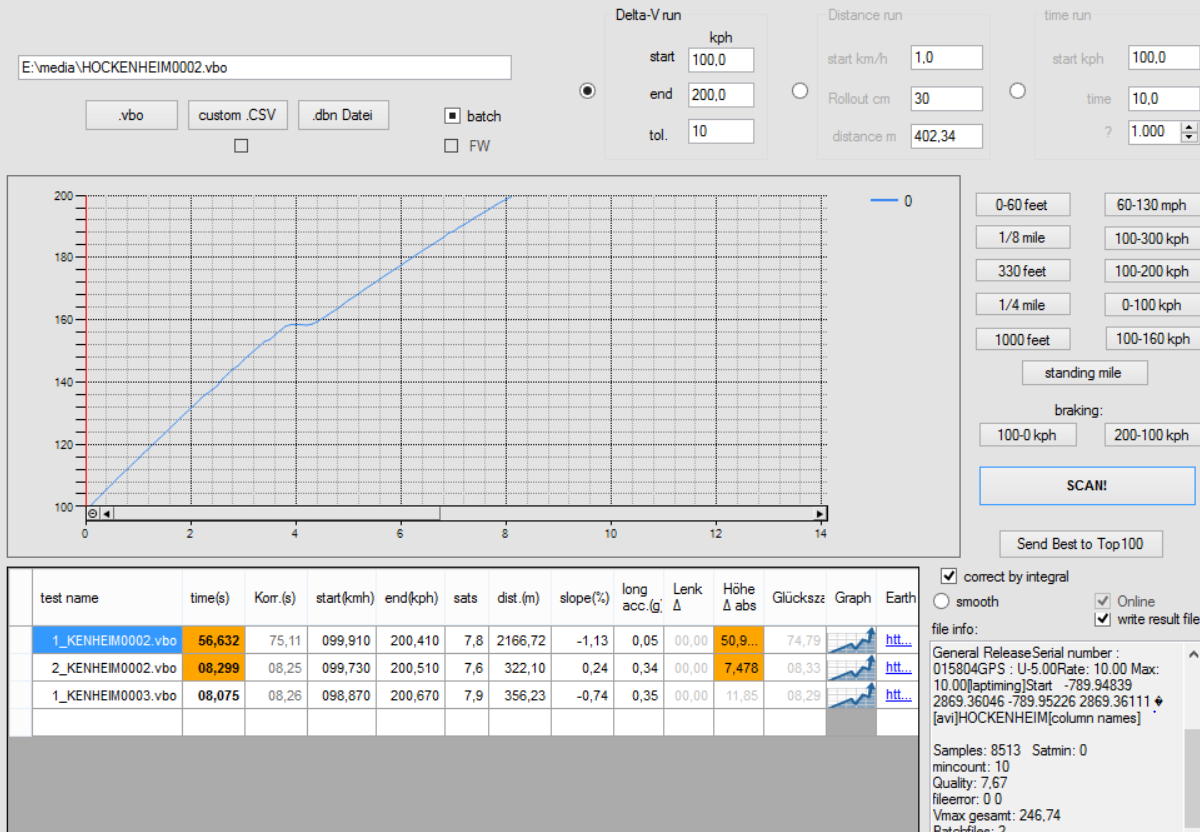Choose the time run radio button
Viewport: 1200px width, 832px height.
(x=1017, y=91)
